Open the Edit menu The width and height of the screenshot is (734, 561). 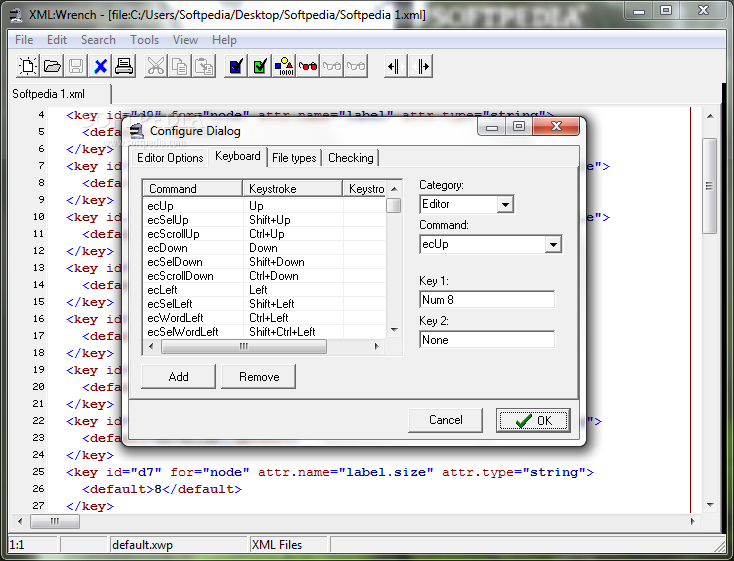click(57, 40)
